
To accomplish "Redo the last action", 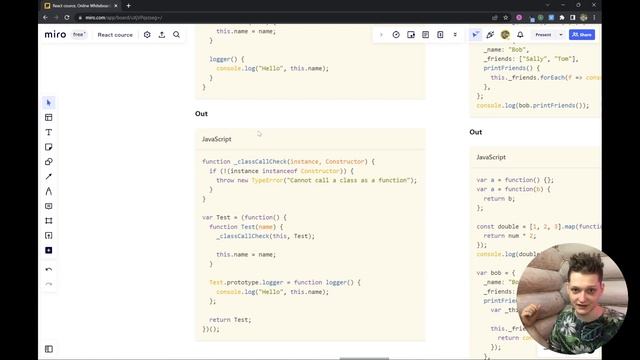I will tap(49, 284).
